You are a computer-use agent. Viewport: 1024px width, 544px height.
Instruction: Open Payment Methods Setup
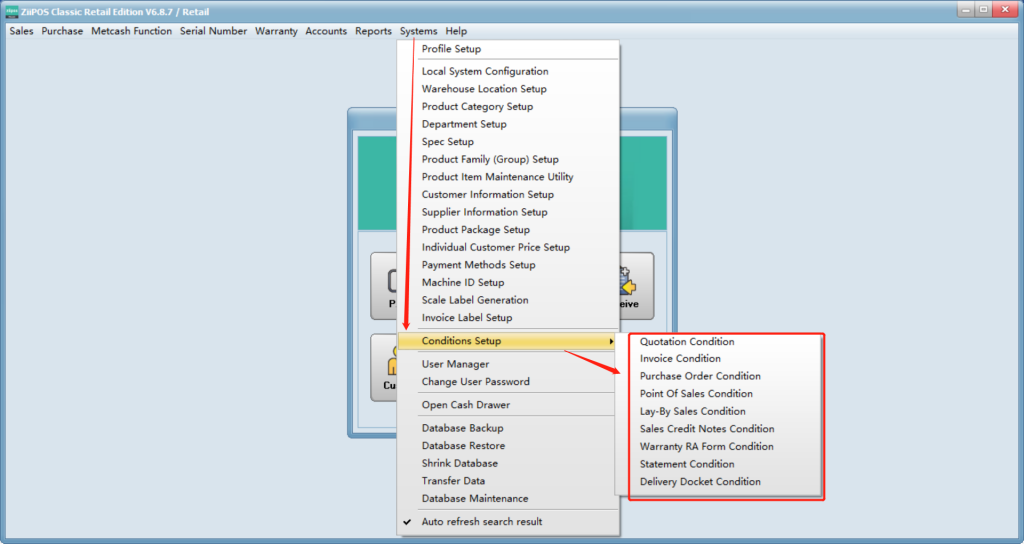(478, 265)
